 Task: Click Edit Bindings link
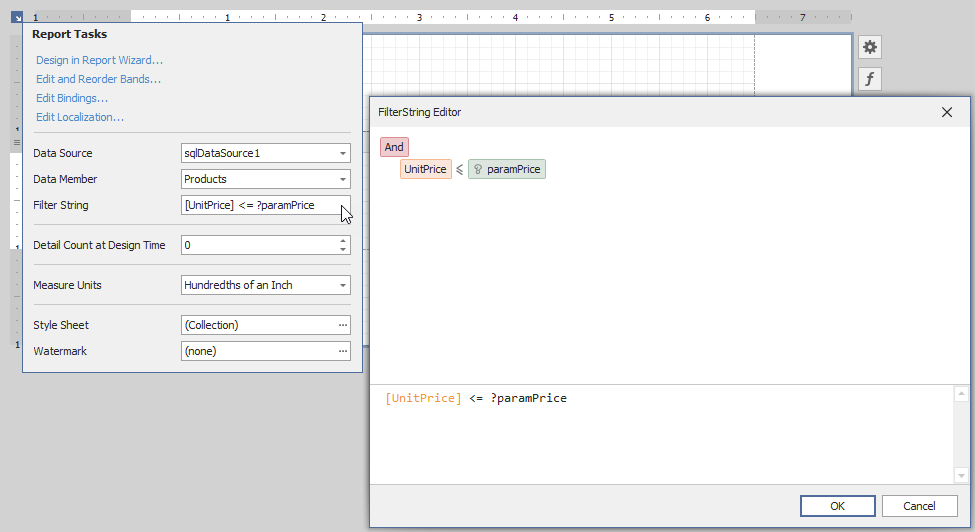[72, 98]
